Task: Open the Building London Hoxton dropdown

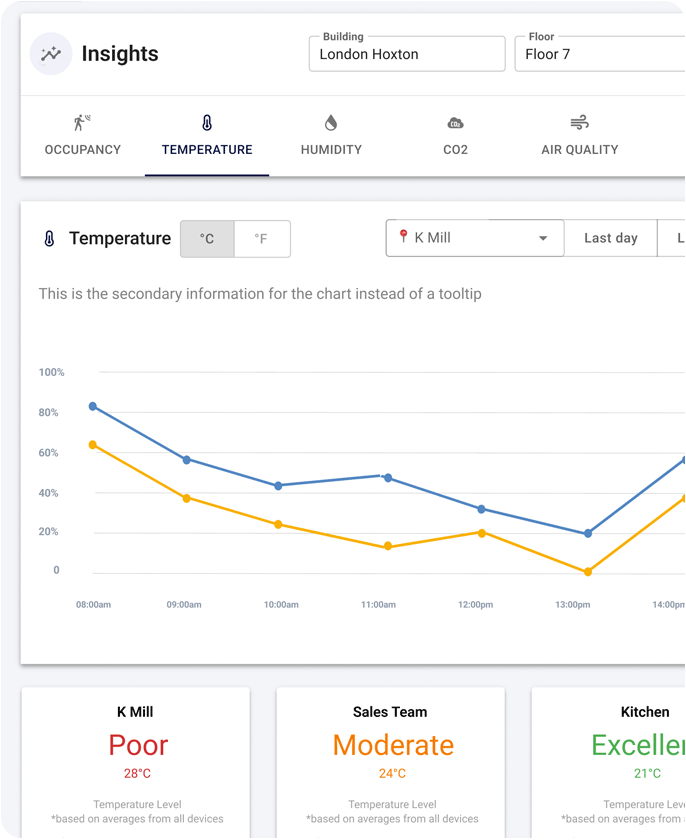Action: pos(407,54)
